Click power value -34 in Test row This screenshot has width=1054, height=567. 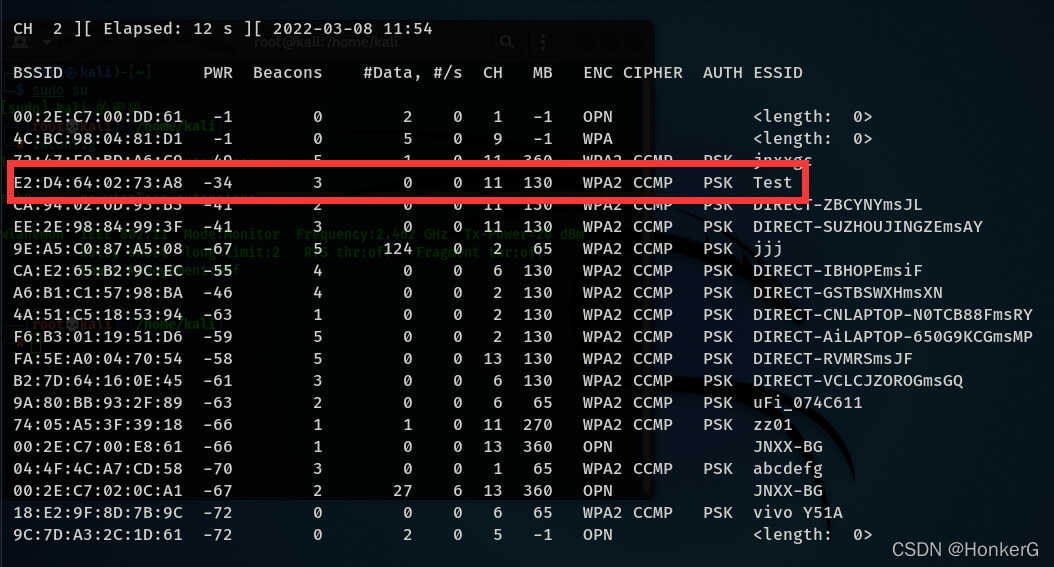218,183
